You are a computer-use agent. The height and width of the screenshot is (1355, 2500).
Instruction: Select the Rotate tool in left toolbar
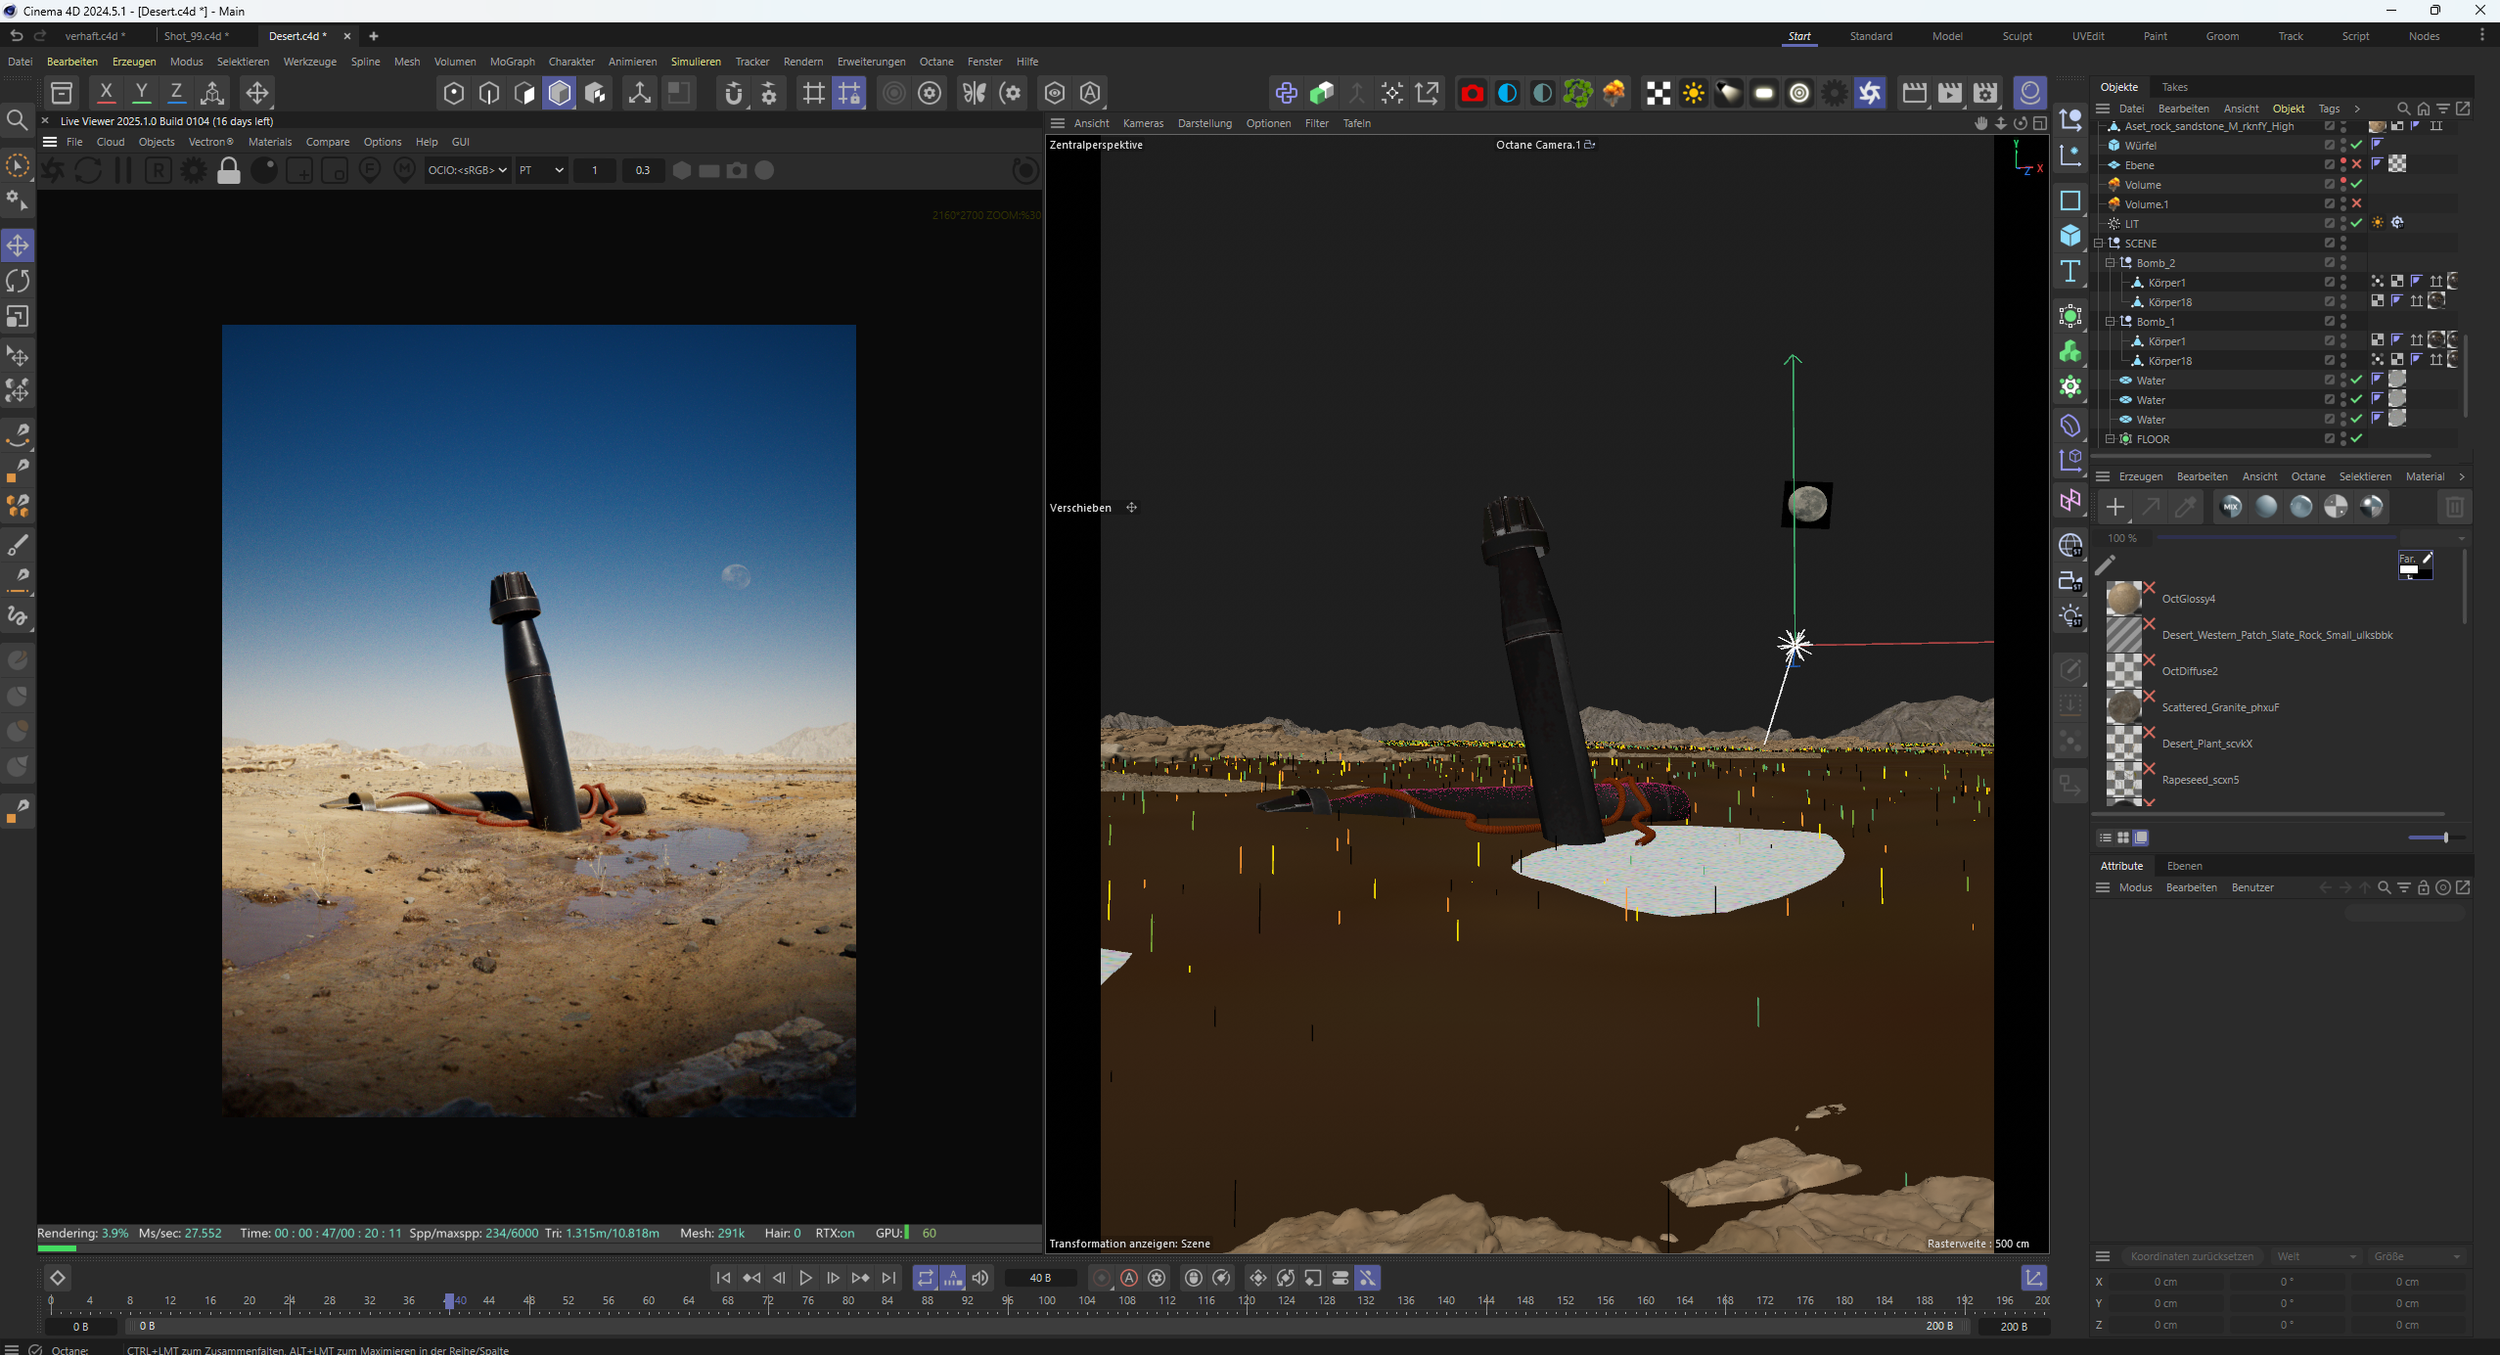coord(18,281)
